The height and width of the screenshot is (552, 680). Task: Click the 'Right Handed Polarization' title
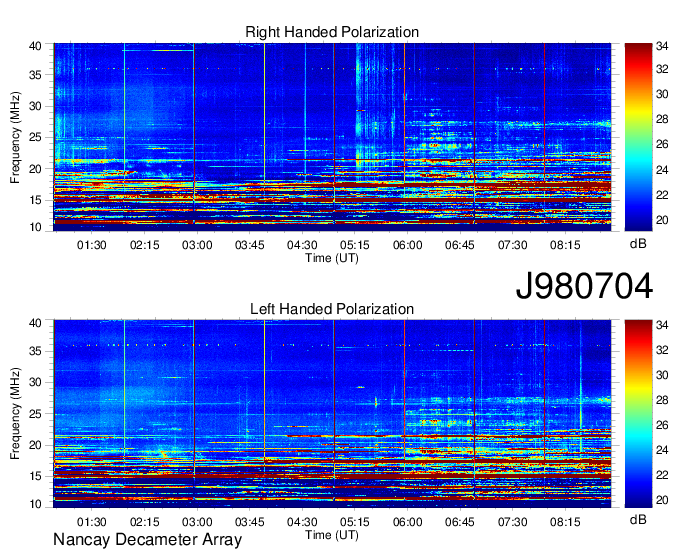[332, 32]
